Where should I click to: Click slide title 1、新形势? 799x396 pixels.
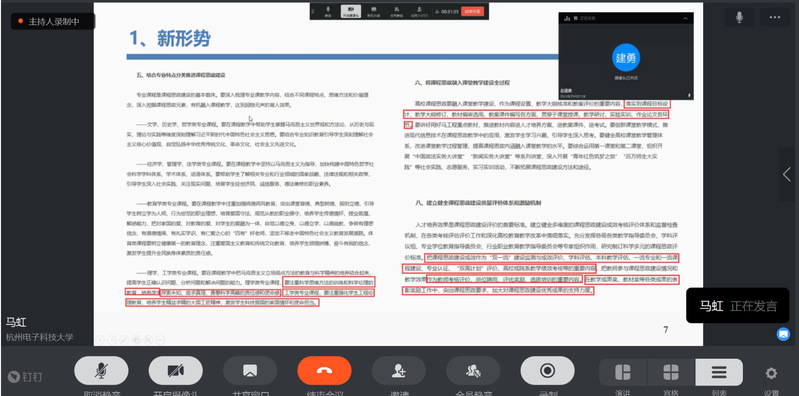[170, 38]
